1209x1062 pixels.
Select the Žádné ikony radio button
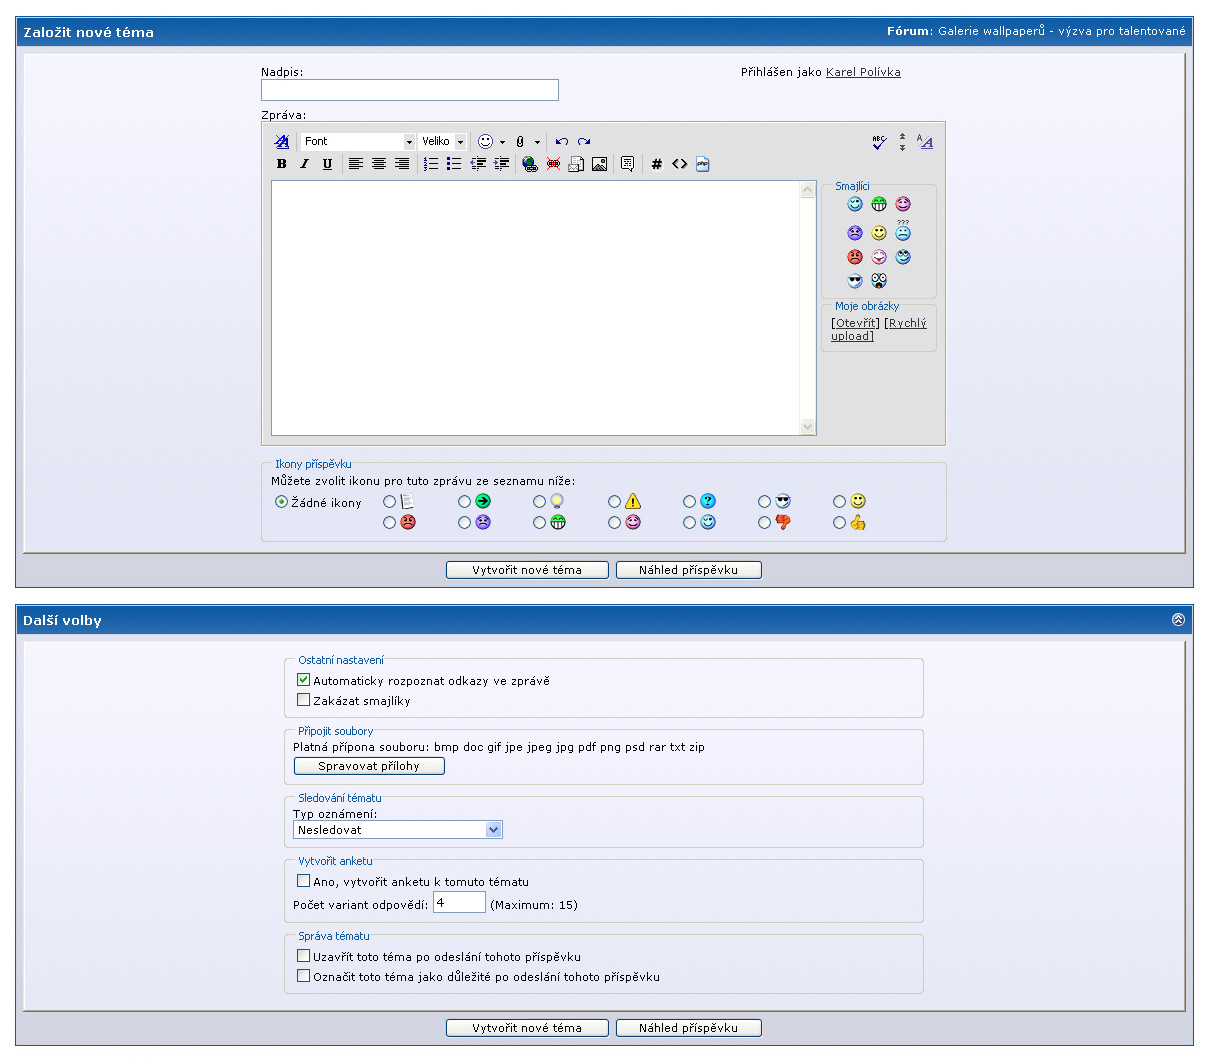(x=282, y=502)
